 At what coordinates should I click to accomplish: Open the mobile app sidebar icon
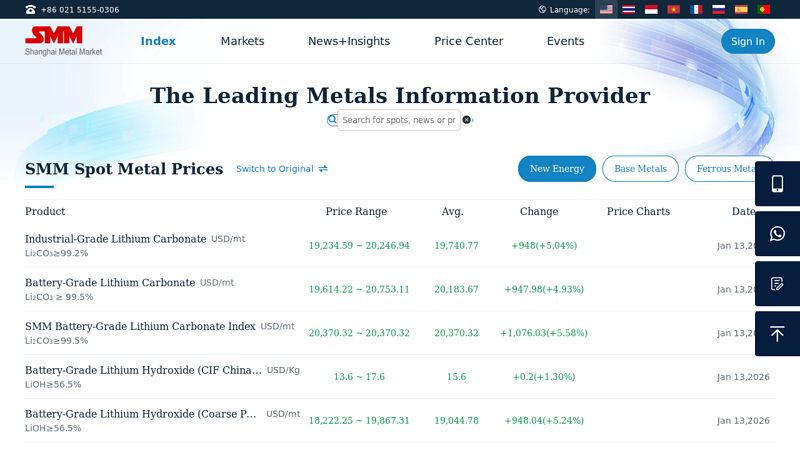tap(777, 184)
